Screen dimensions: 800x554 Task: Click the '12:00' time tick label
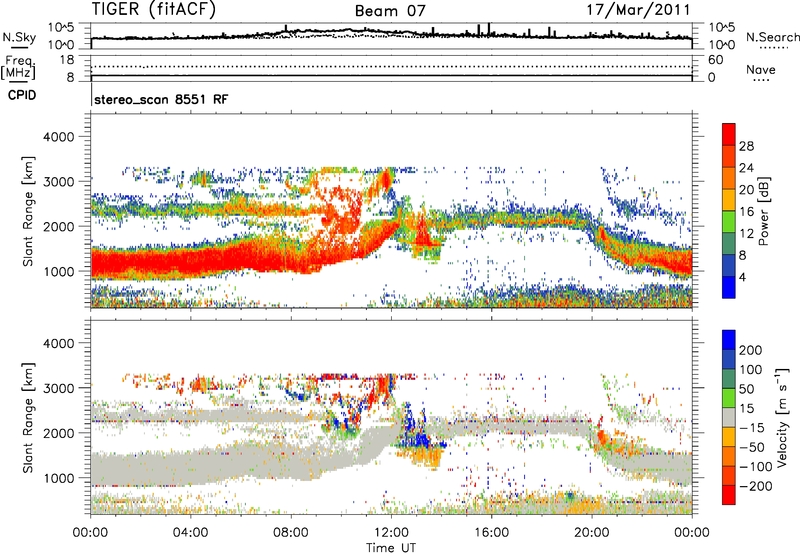(391, 533)
